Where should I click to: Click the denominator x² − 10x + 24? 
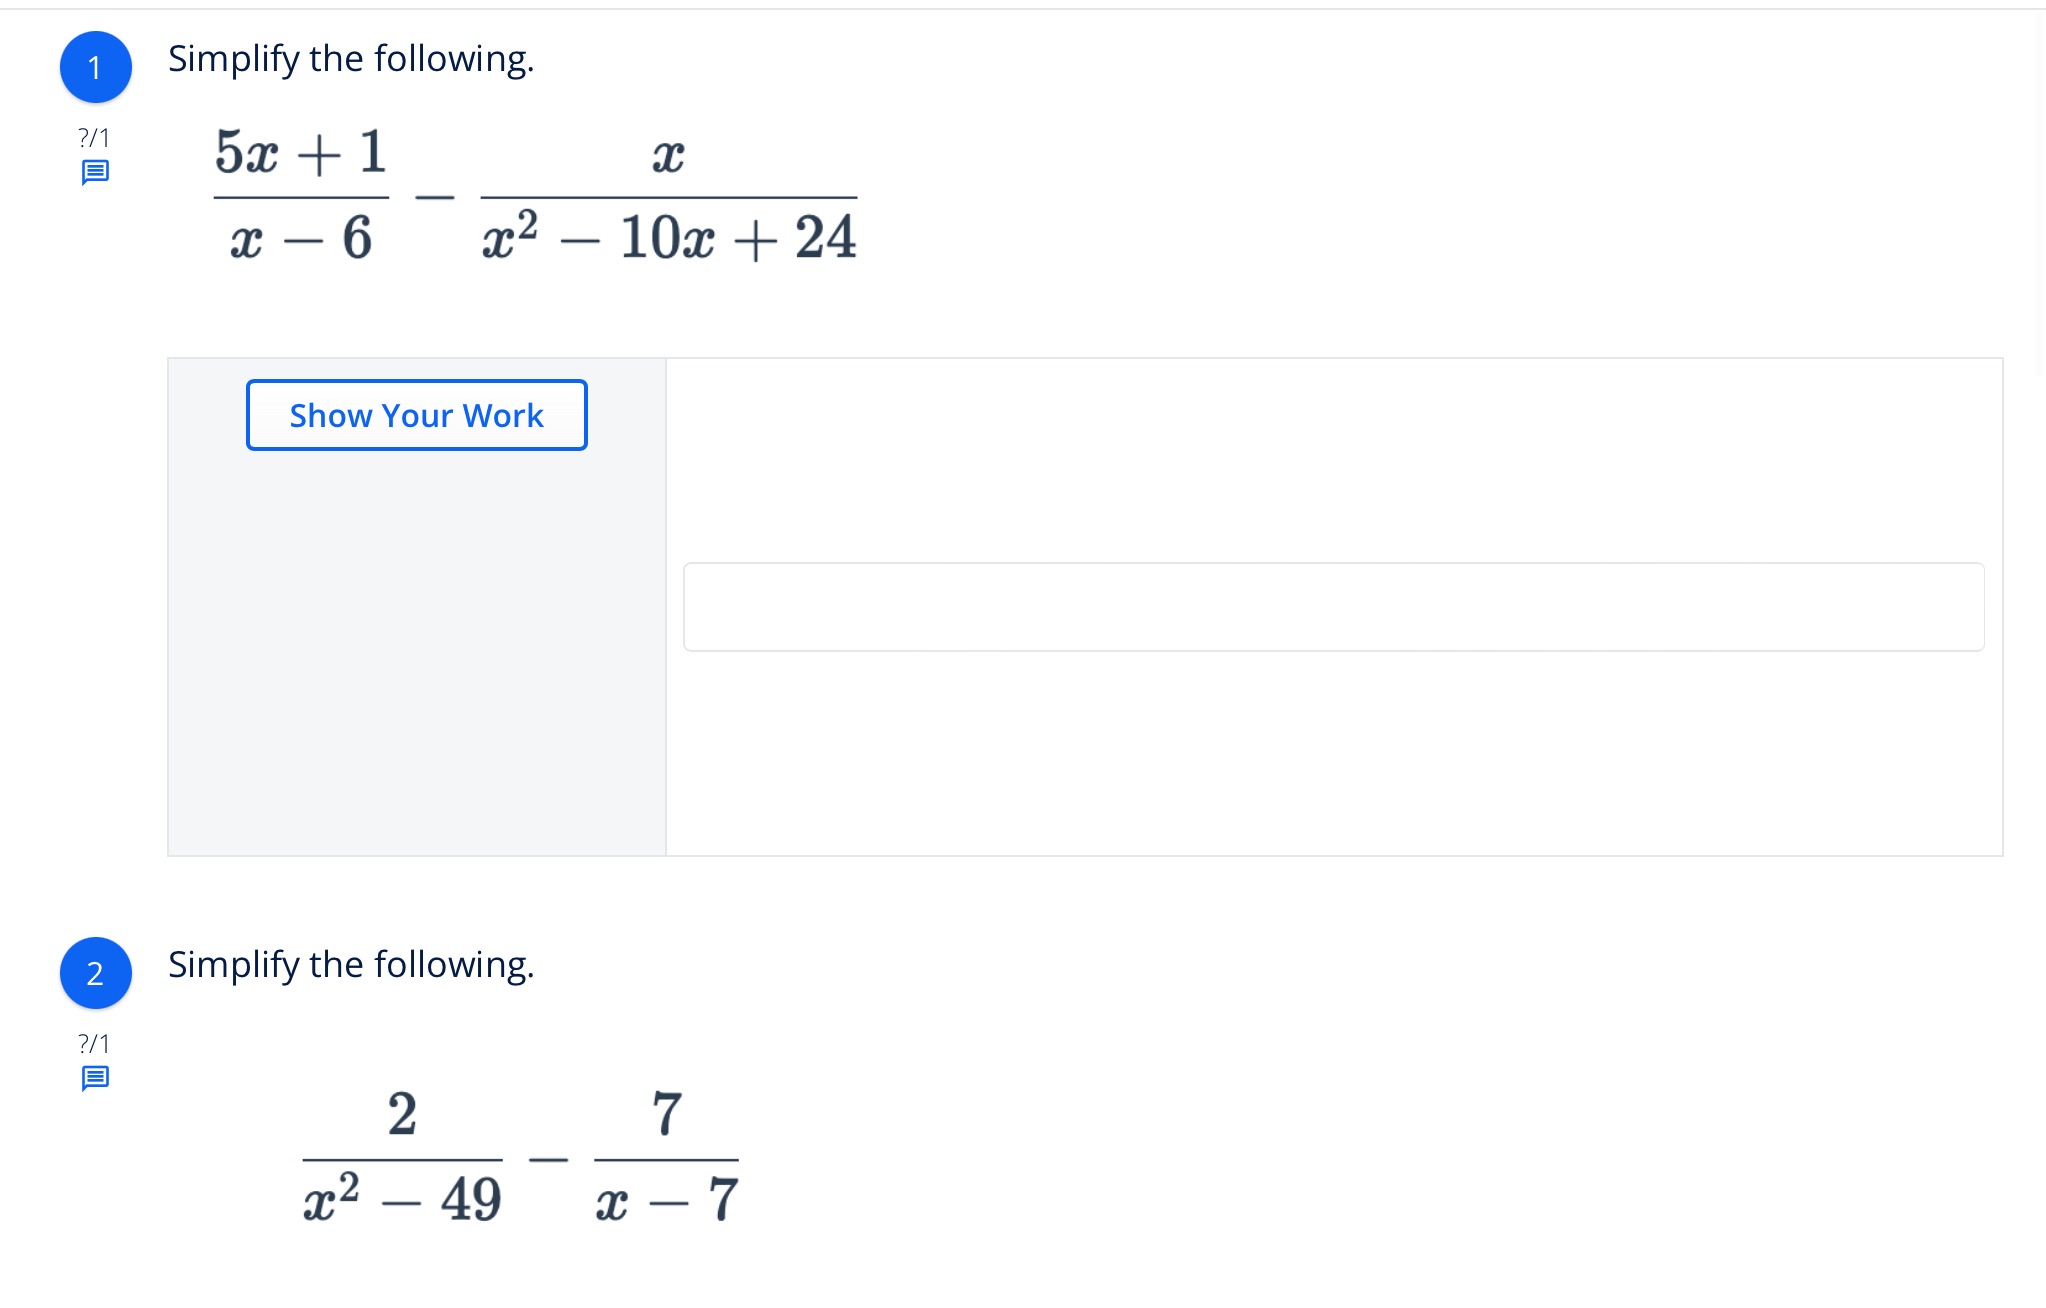(x=668, y=239)
